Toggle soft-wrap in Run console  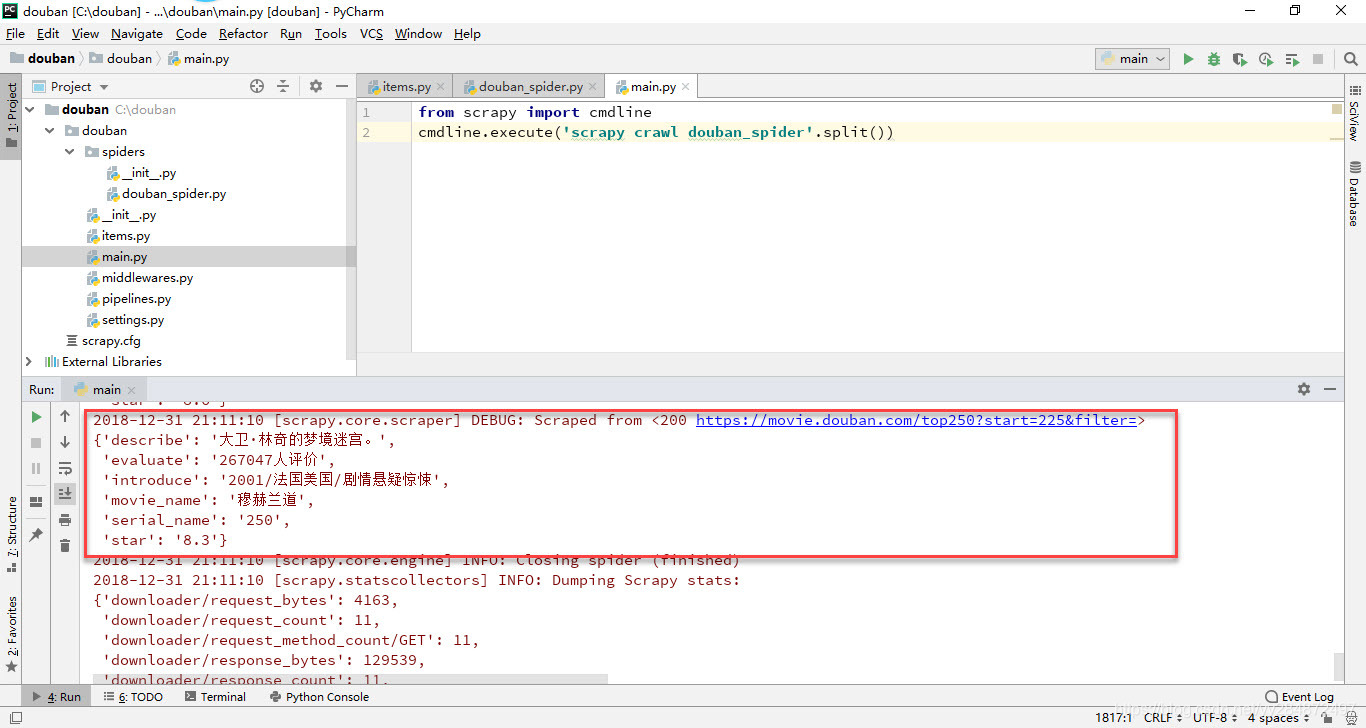click(x=65, y=468)
